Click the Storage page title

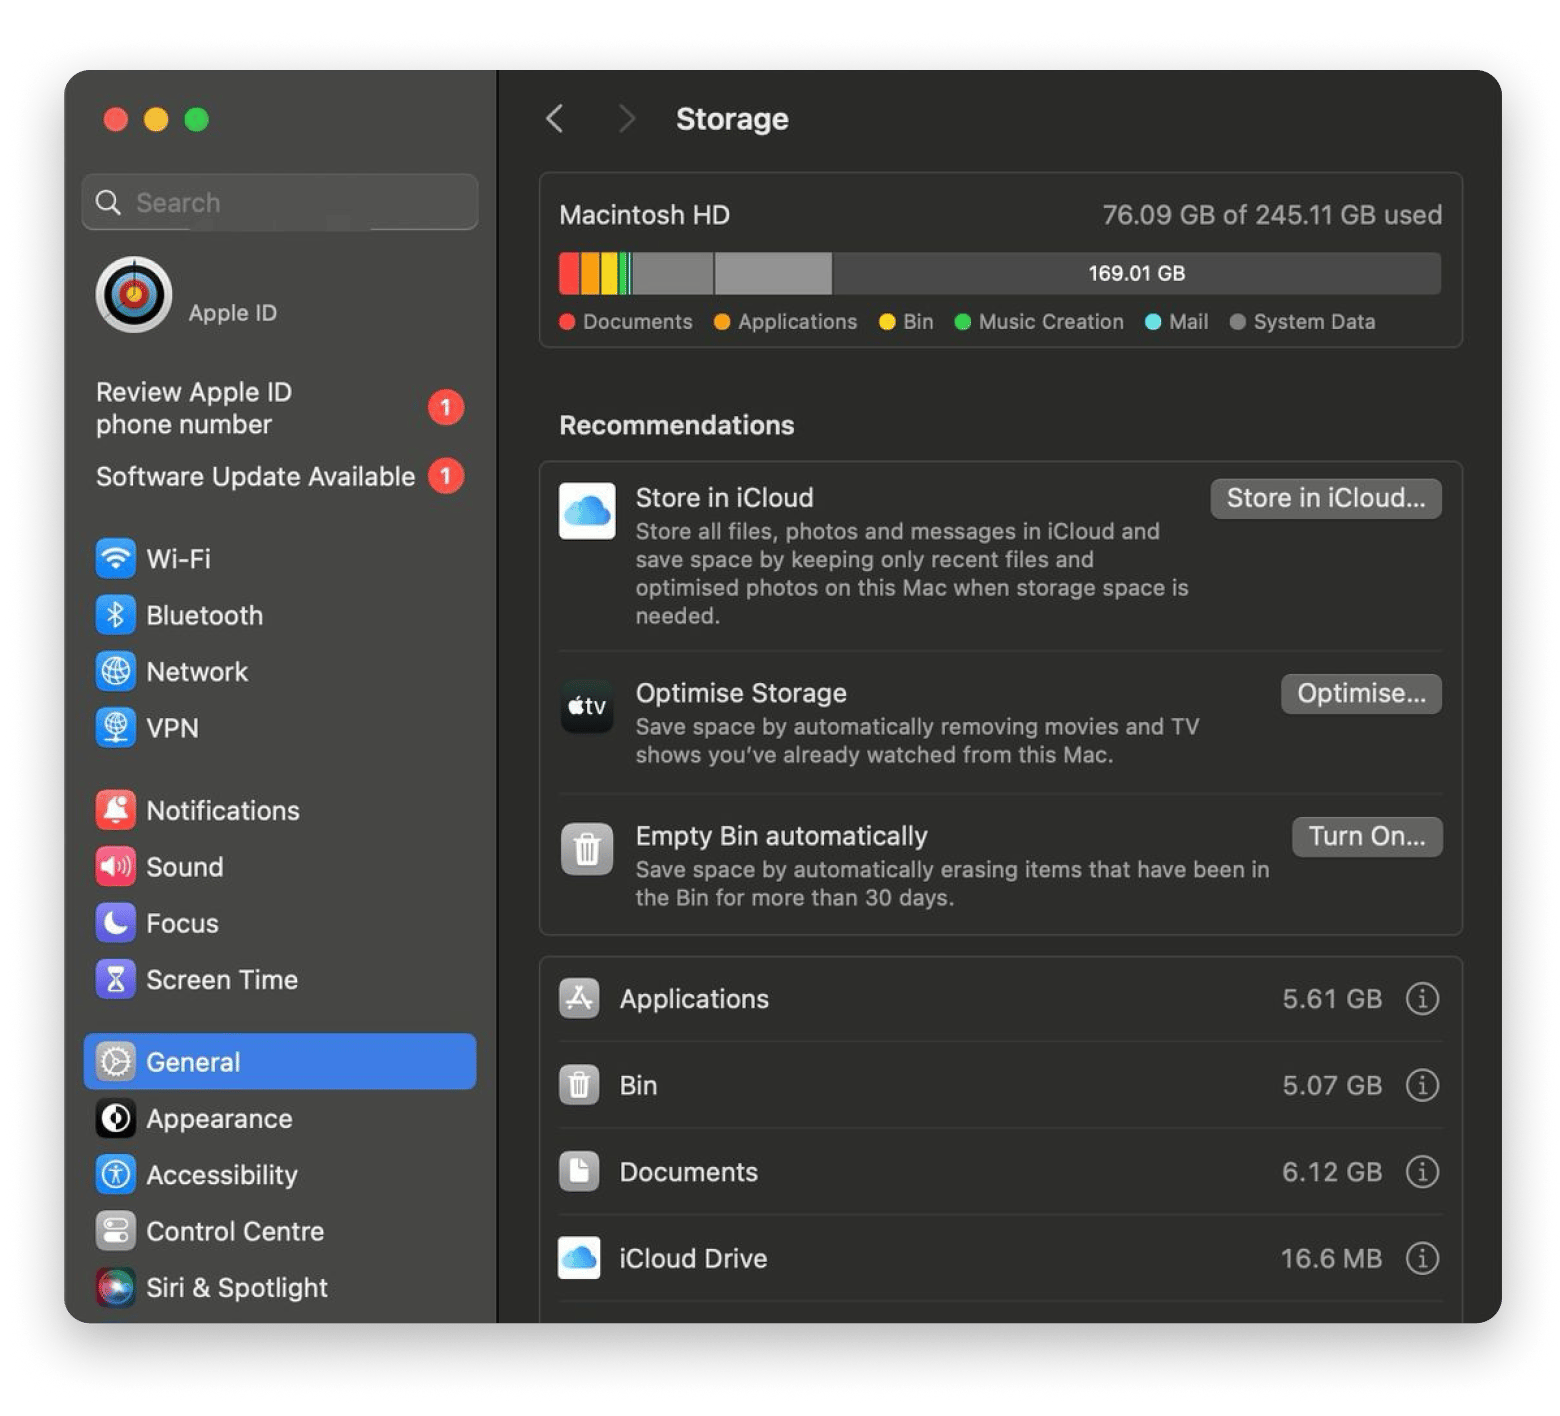[x=732, y=119]
